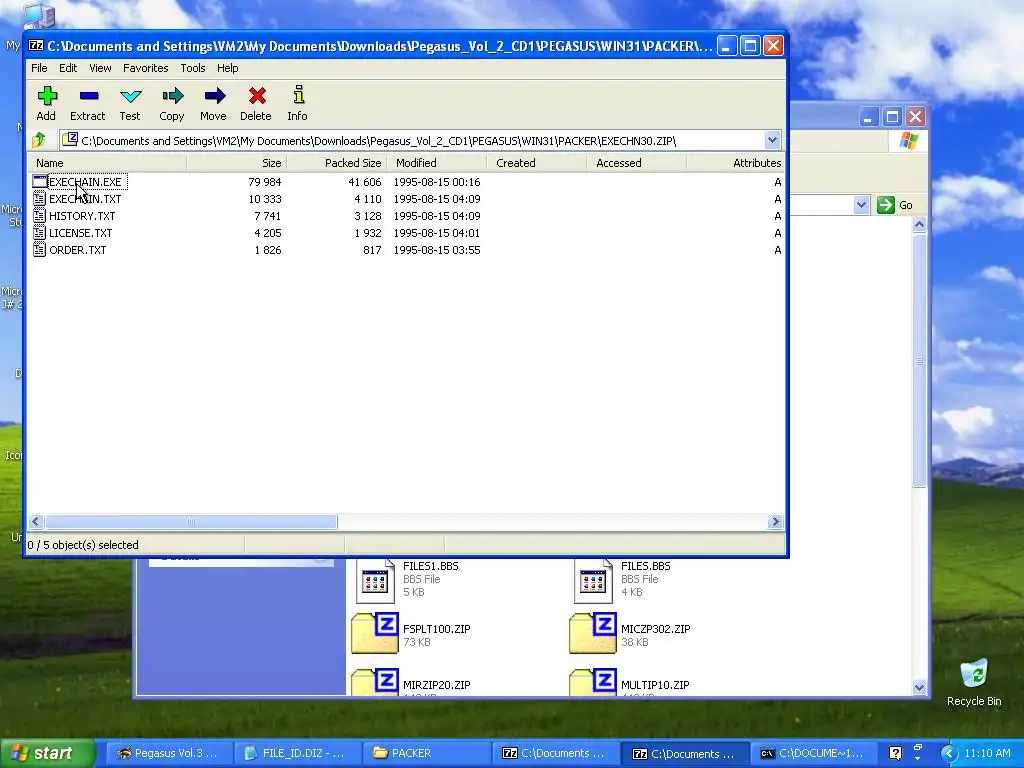1024x768 pixels.
Task: Sort by Attributes column header
Action: [x=735, y=163]
